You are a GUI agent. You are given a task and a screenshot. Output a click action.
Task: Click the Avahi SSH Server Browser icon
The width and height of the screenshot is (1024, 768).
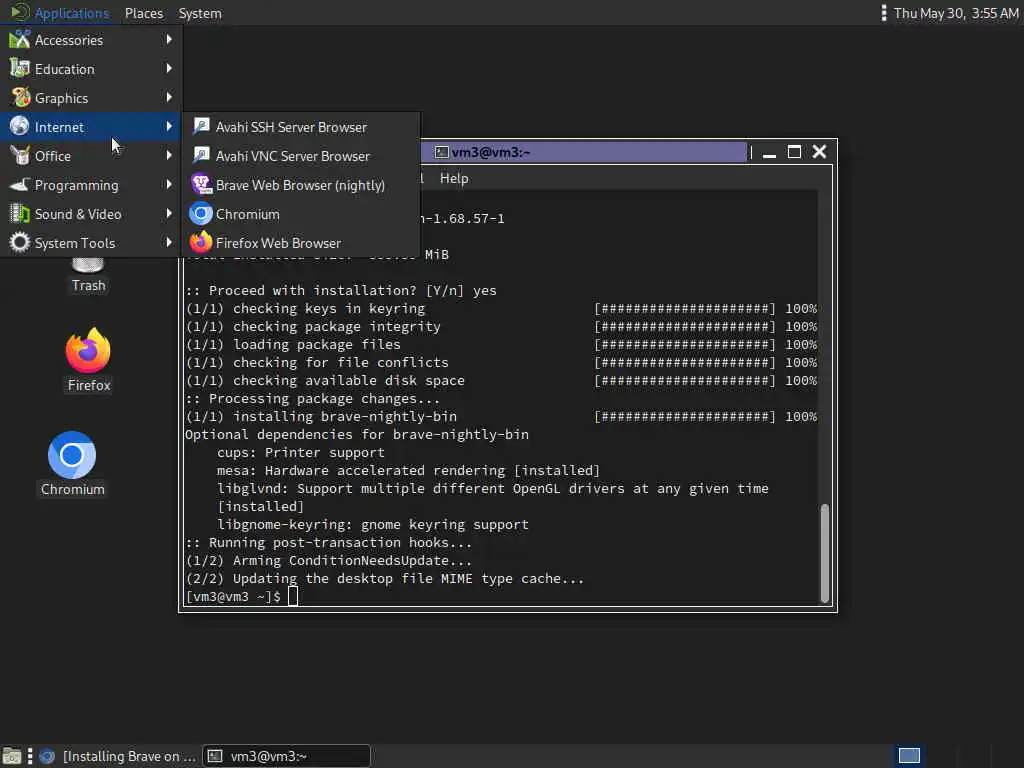pyautogui.click(x=201, y=126)
